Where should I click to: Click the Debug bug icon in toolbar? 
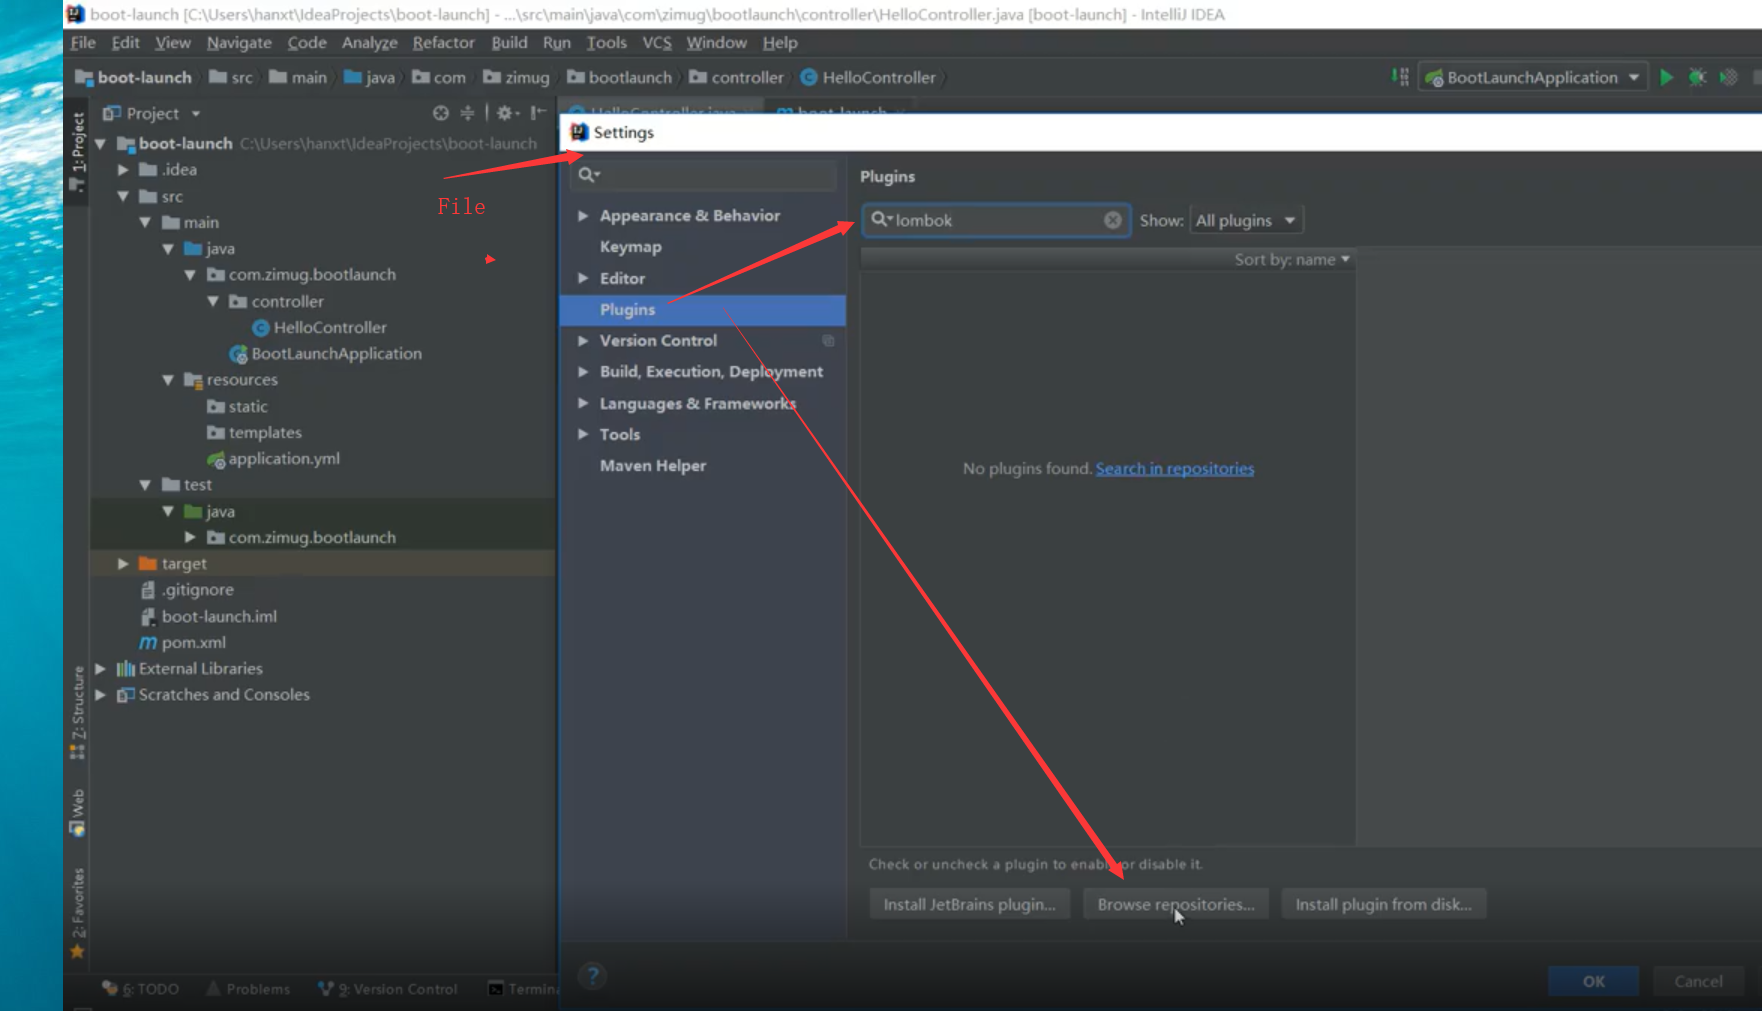click(x=1697, y=77)
